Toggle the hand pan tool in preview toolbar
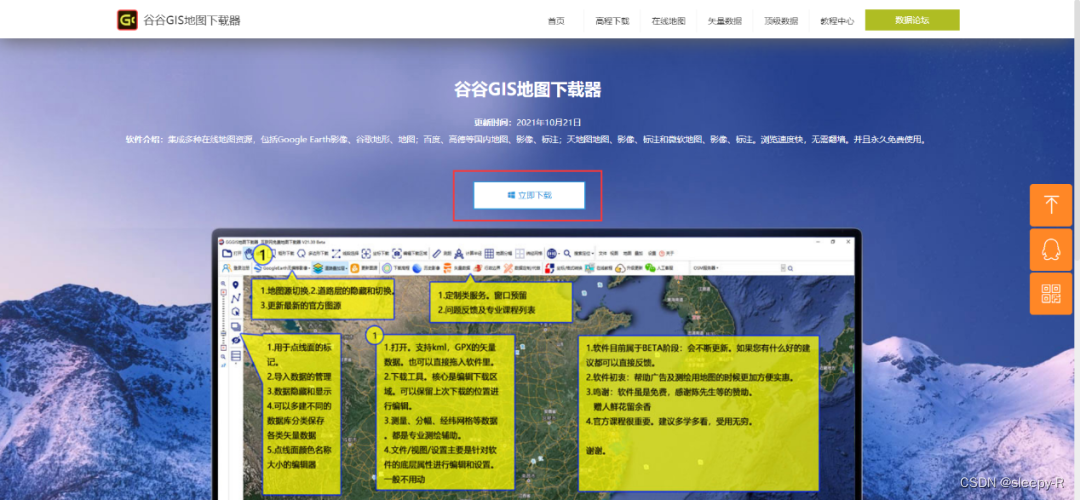This screenshot has height=500, width=1080. [249, 254]
